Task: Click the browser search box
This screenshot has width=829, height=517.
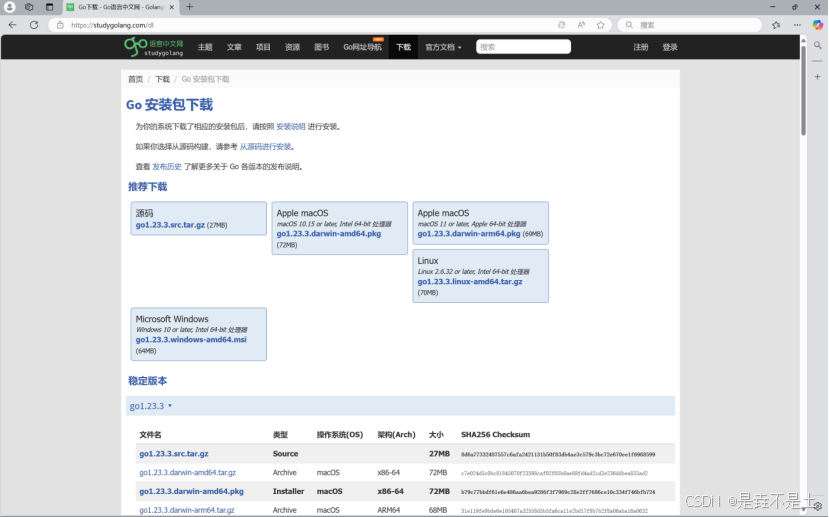Action: [690, 25]
